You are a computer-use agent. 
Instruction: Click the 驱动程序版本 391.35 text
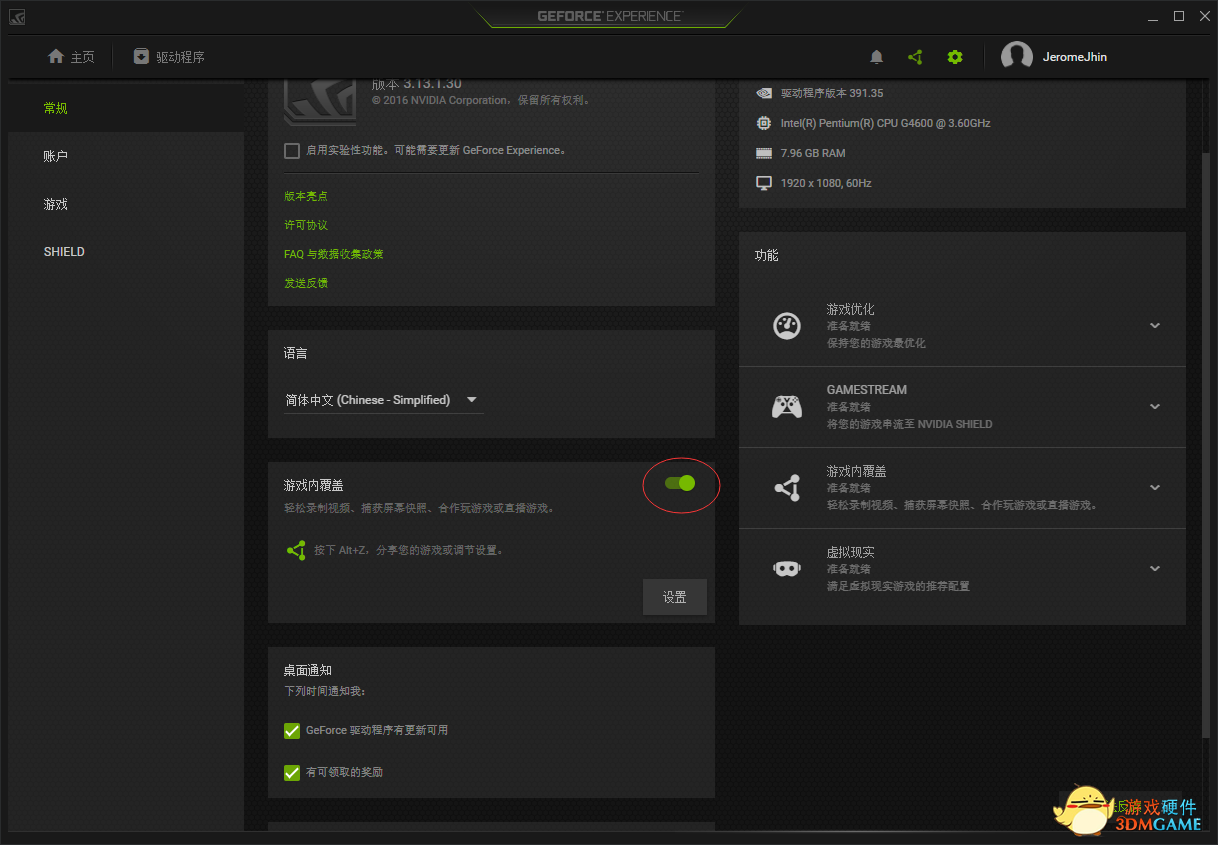[832, 93]
